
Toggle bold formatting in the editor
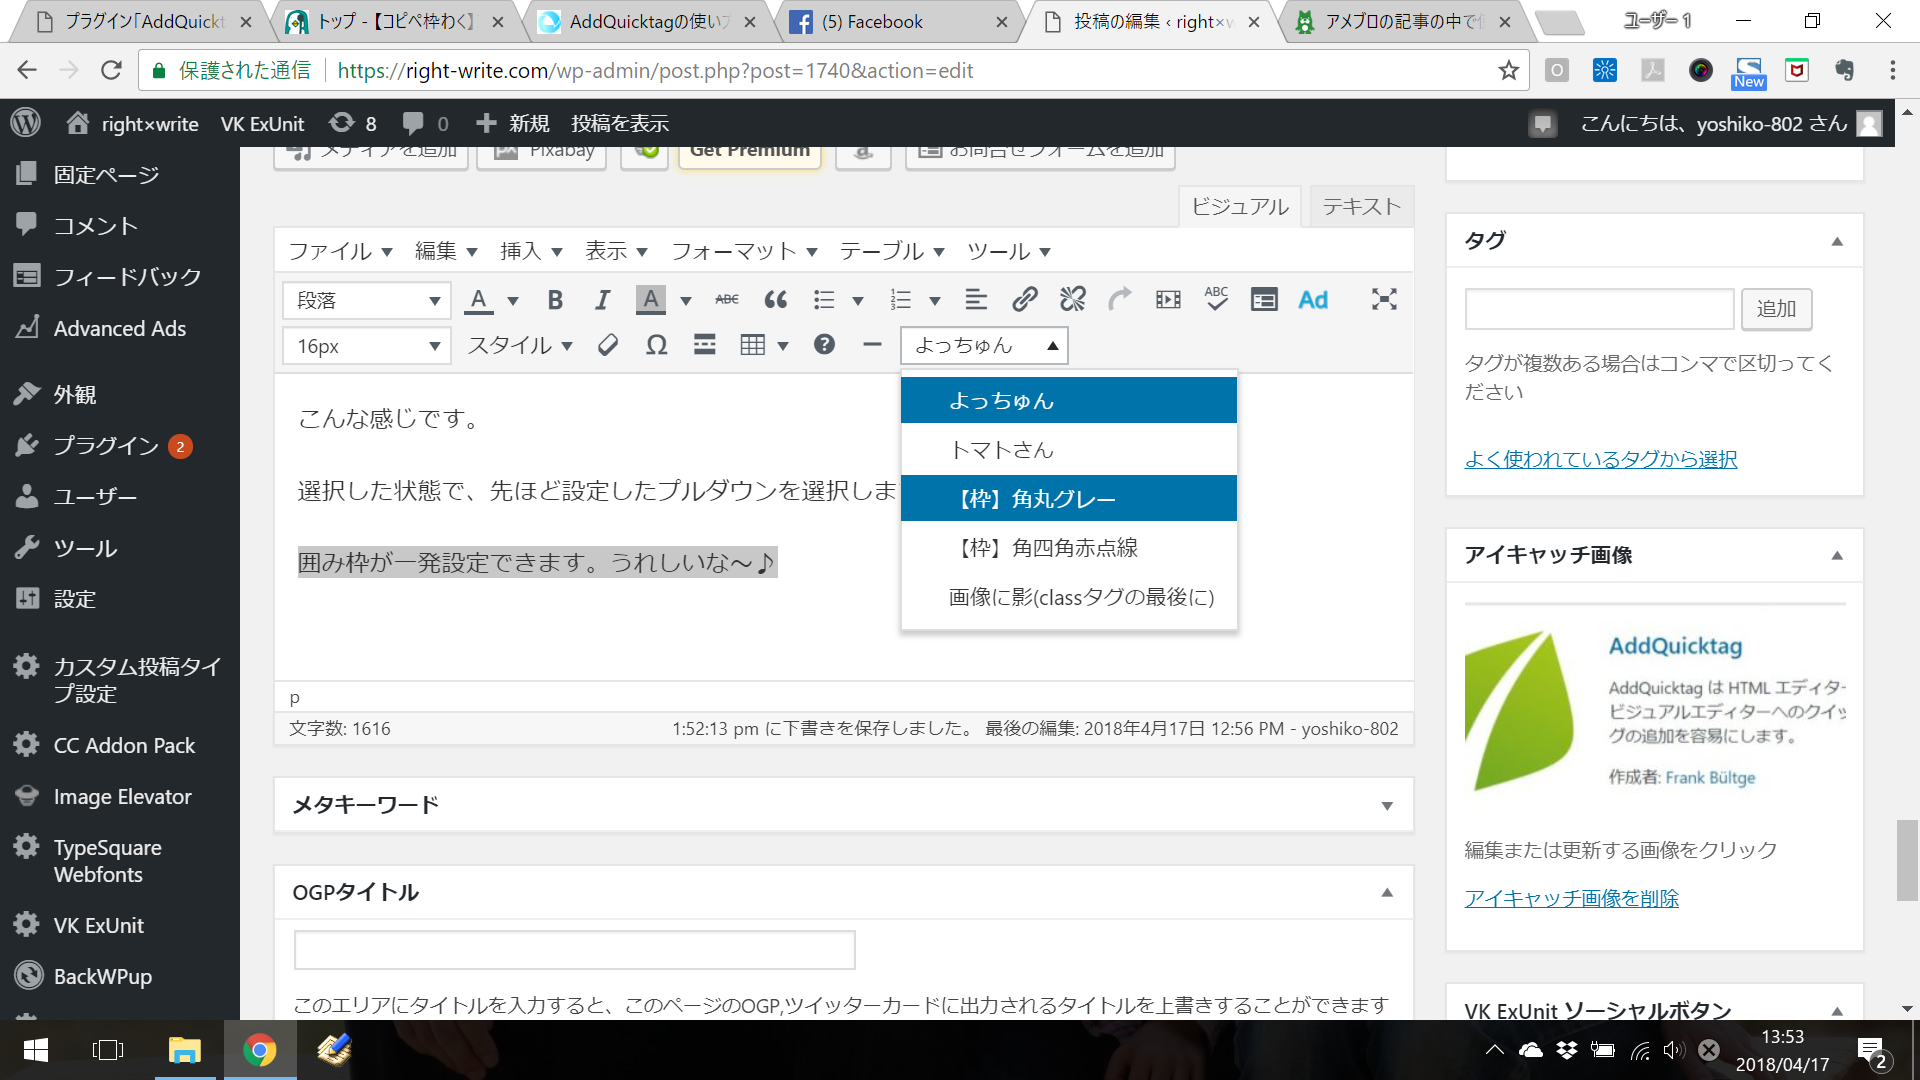pos(555,300)
